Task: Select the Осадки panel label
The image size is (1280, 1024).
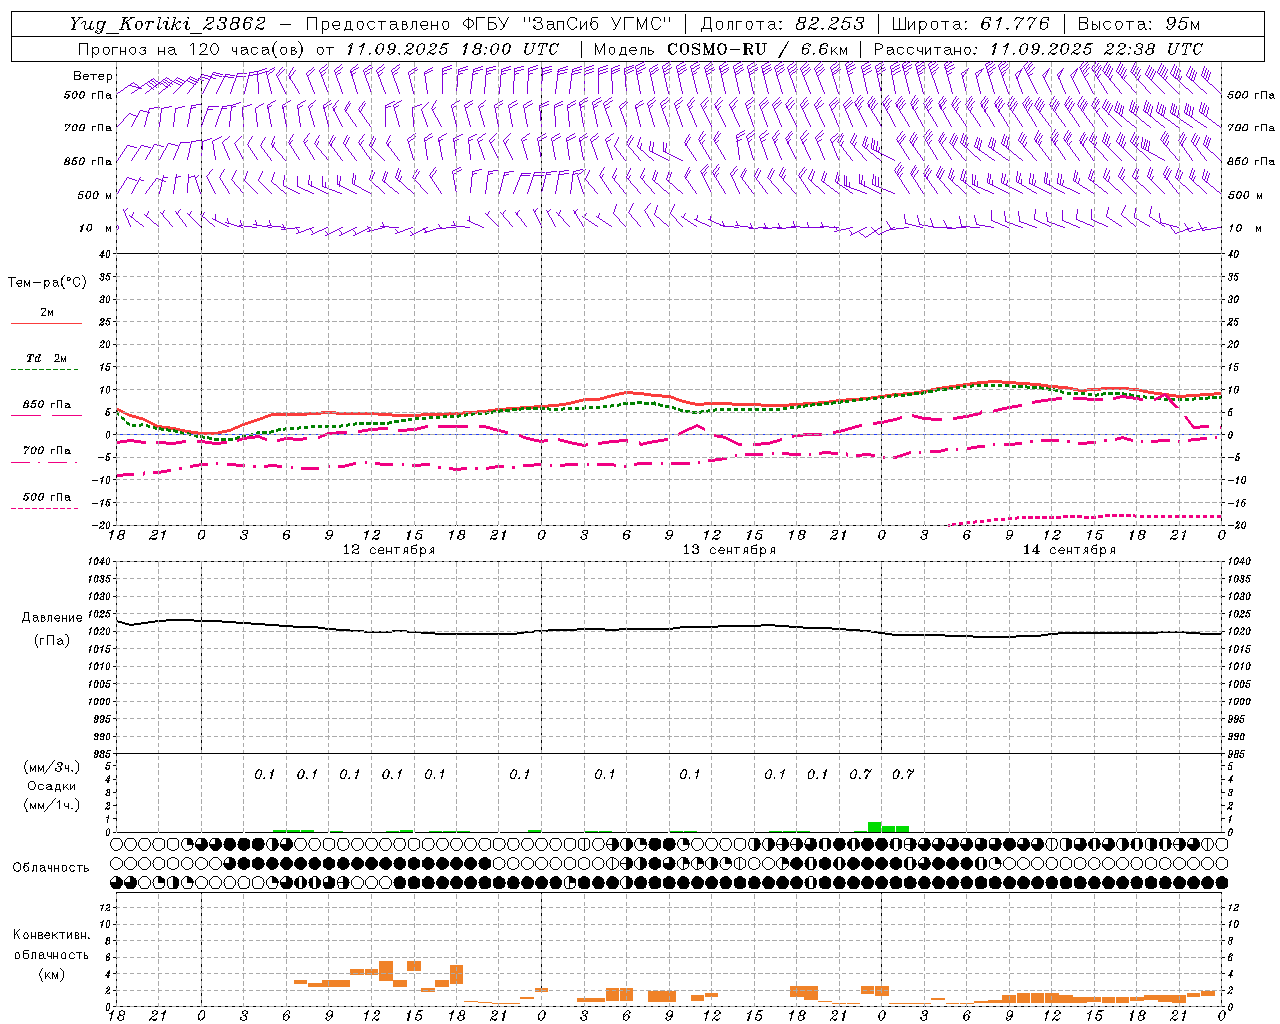Action: click(x=51, y=786)
